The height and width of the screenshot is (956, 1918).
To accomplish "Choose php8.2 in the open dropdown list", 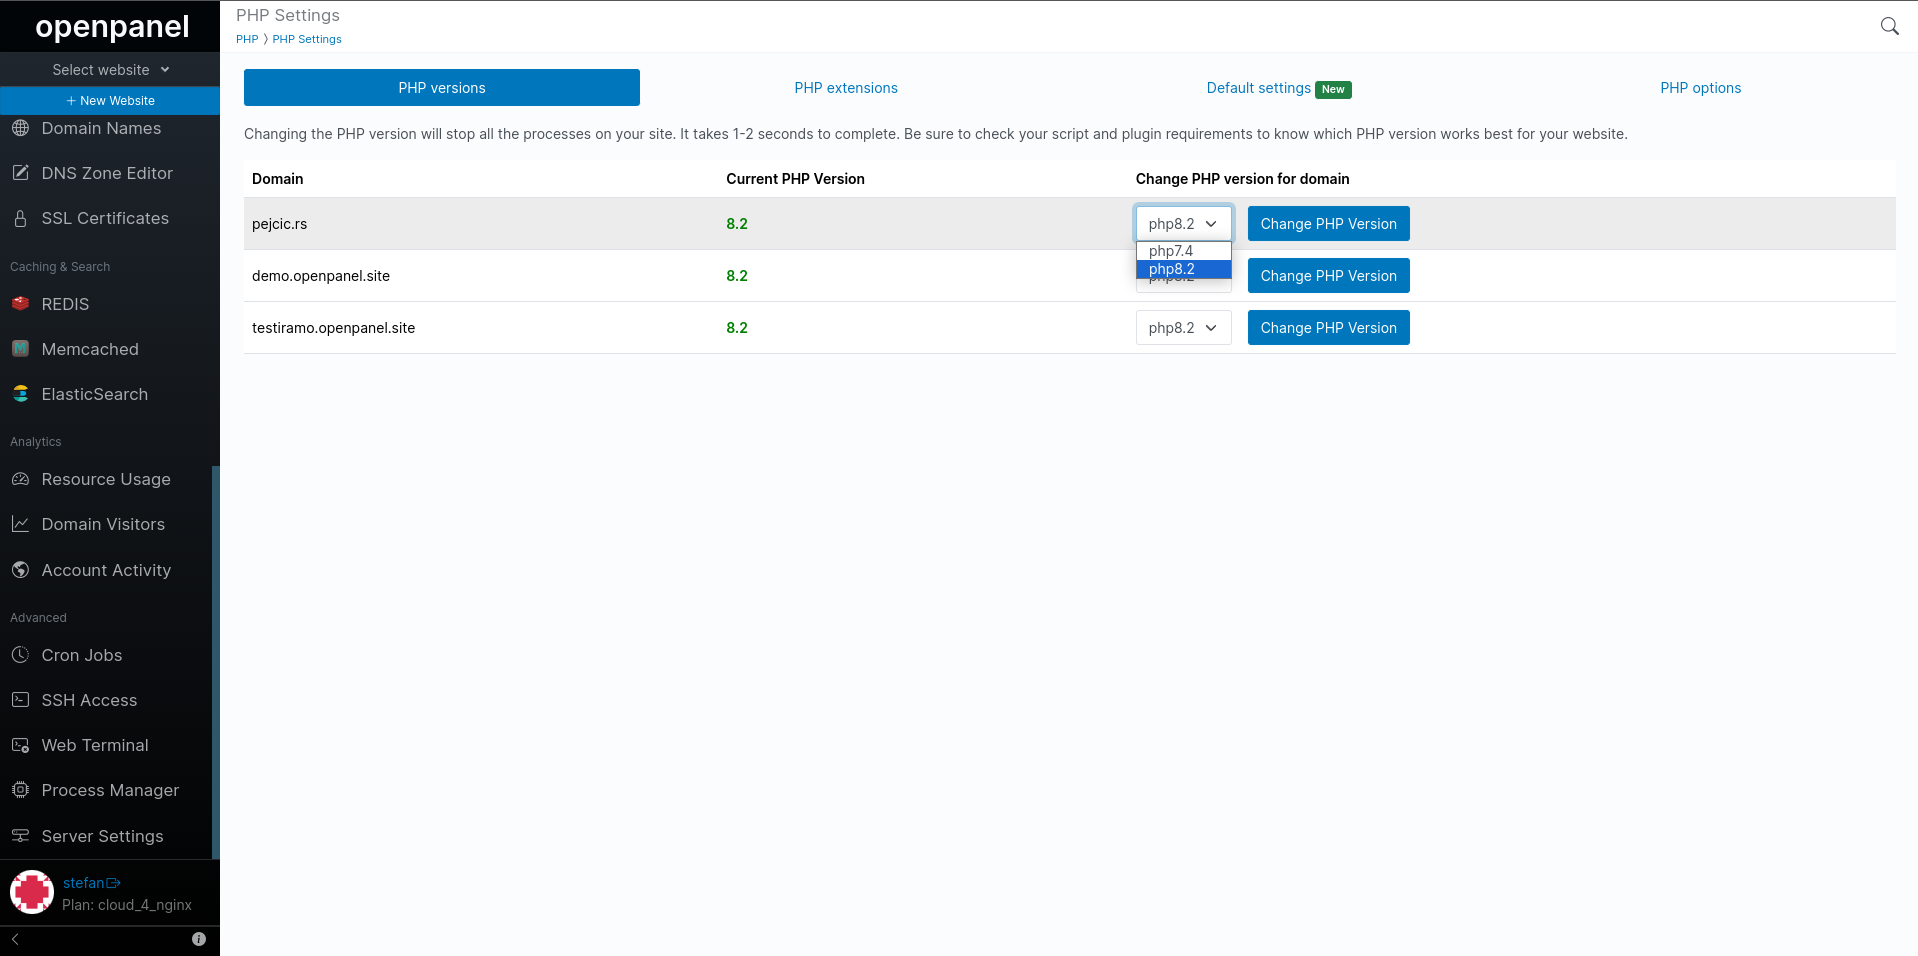I will 1183,269.
